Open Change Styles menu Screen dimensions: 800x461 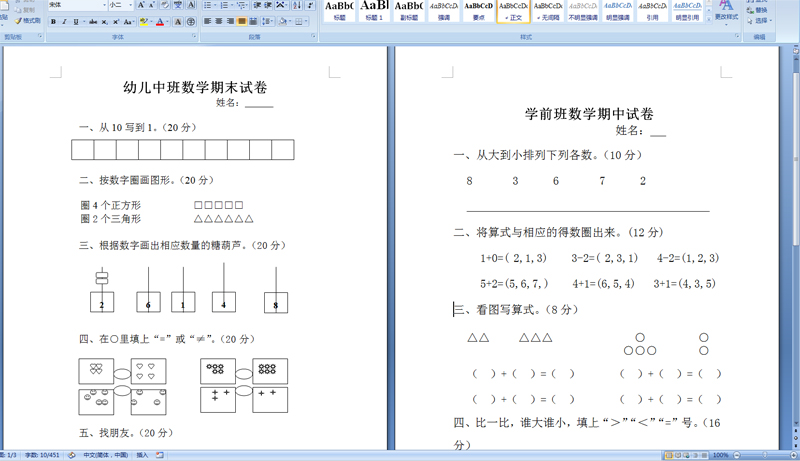(x=727, y=11)
